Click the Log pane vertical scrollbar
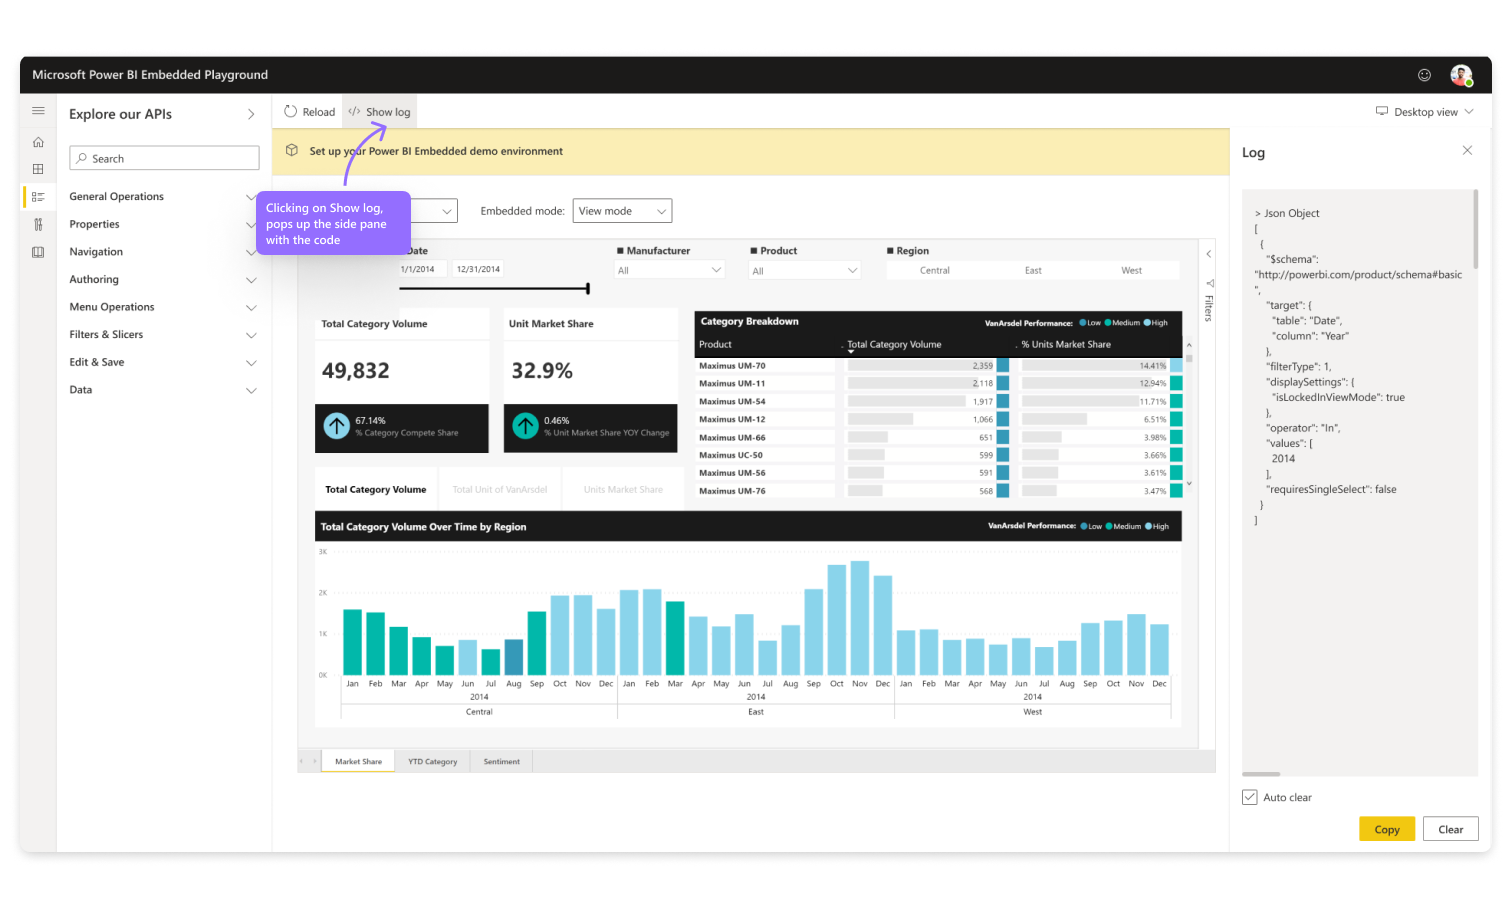The image size is (1512, 906). coord(1476,230)
